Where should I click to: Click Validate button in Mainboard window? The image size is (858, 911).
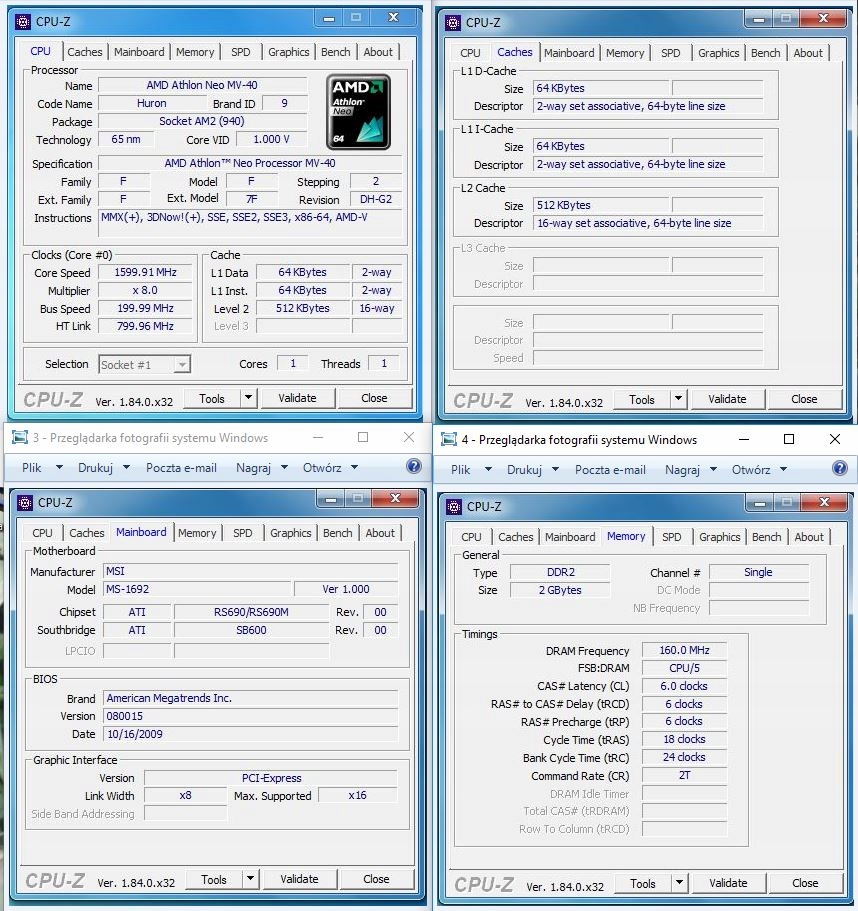click(299, 879)
